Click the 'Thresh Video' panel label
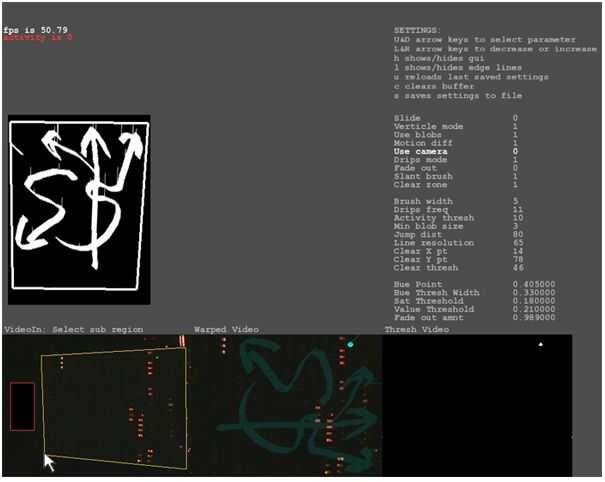 point(417,330)
